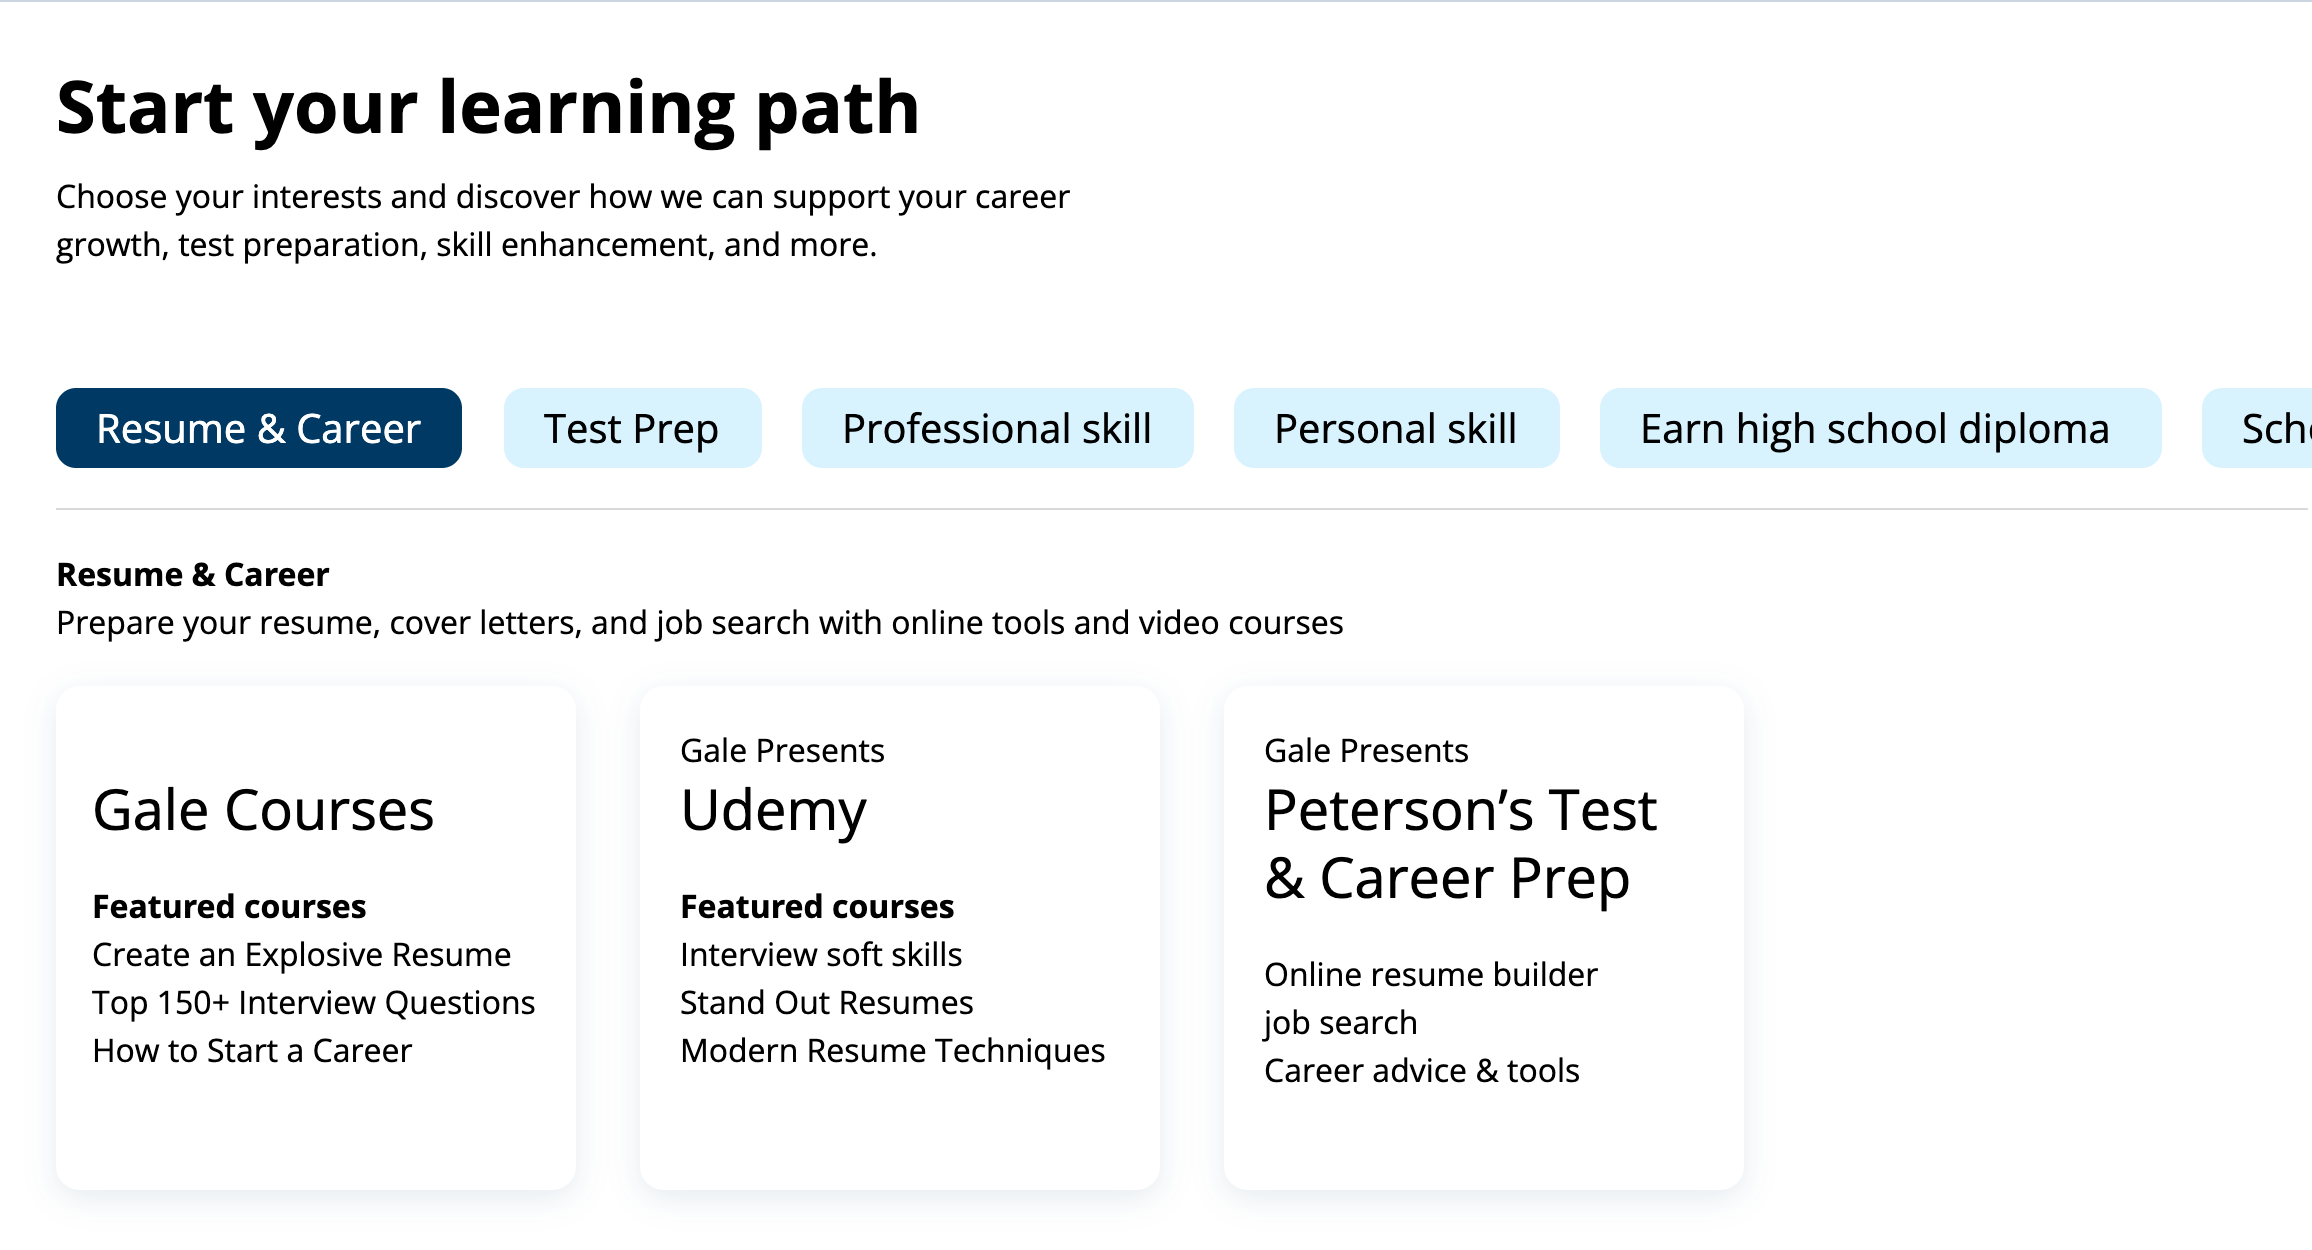This screenshot has height=1250, width=2312.
Task: Open the Udemy card title
Action: 773,810
